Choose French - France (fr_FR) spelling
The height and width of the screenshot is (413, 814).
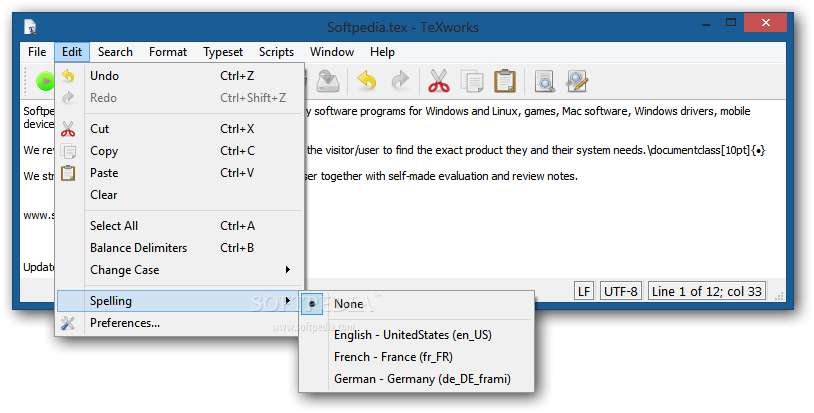pos(417,357)
